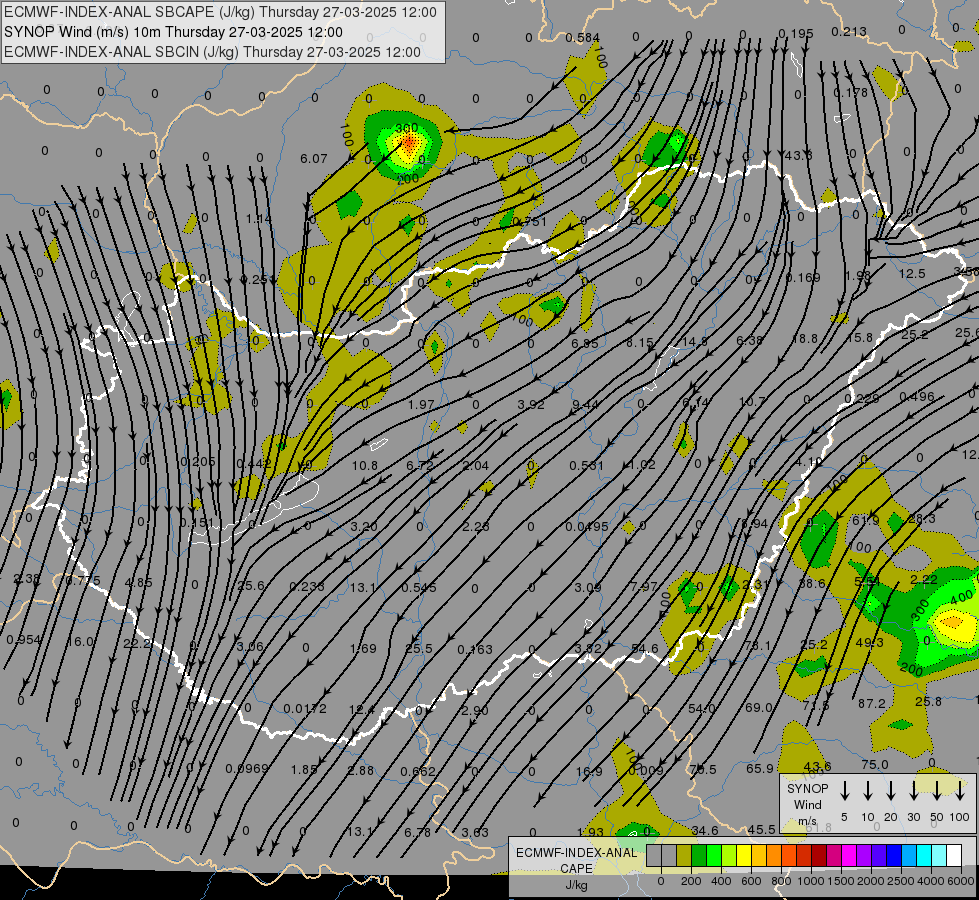This screenshot has height=900, width=979.
Task: Click the 1.14 value on the map
Action: tap(258, 219)
